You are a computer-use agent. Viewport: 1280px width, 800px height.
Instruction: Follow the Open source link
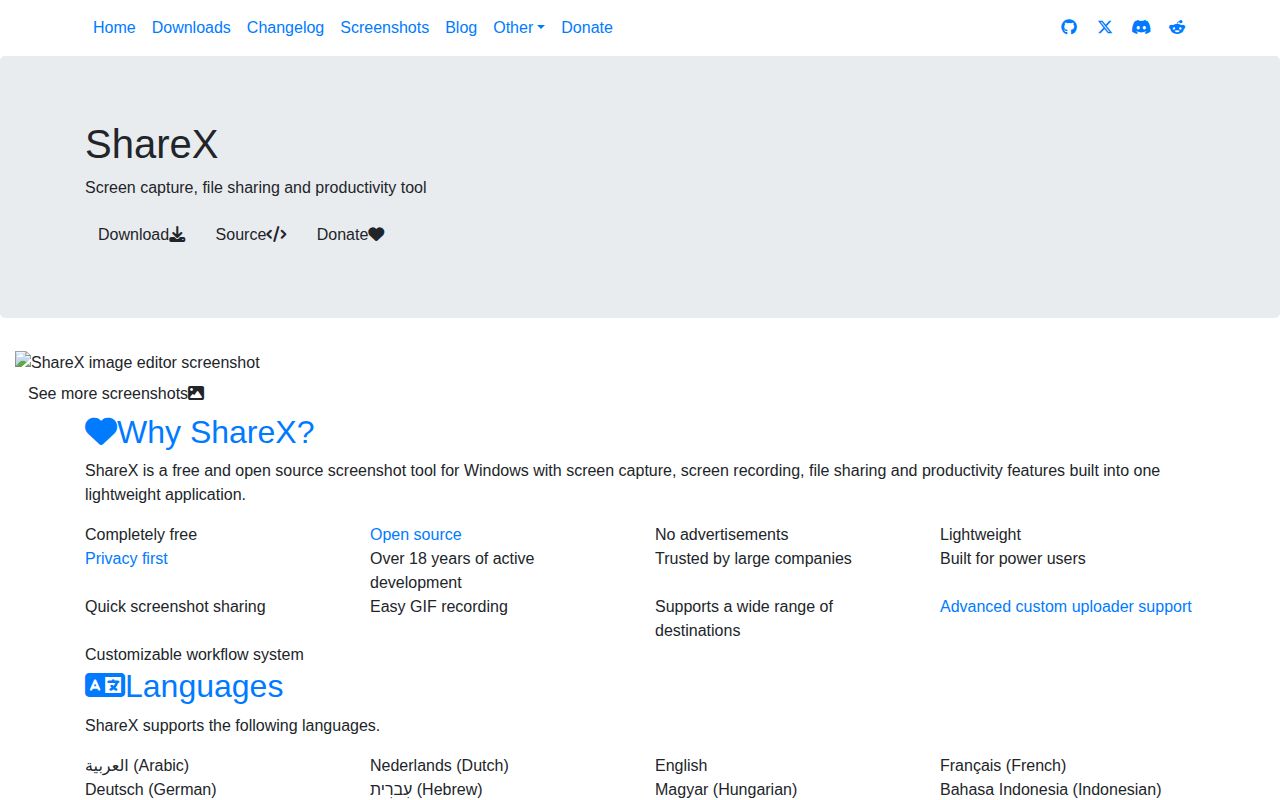tap(416, 534)
